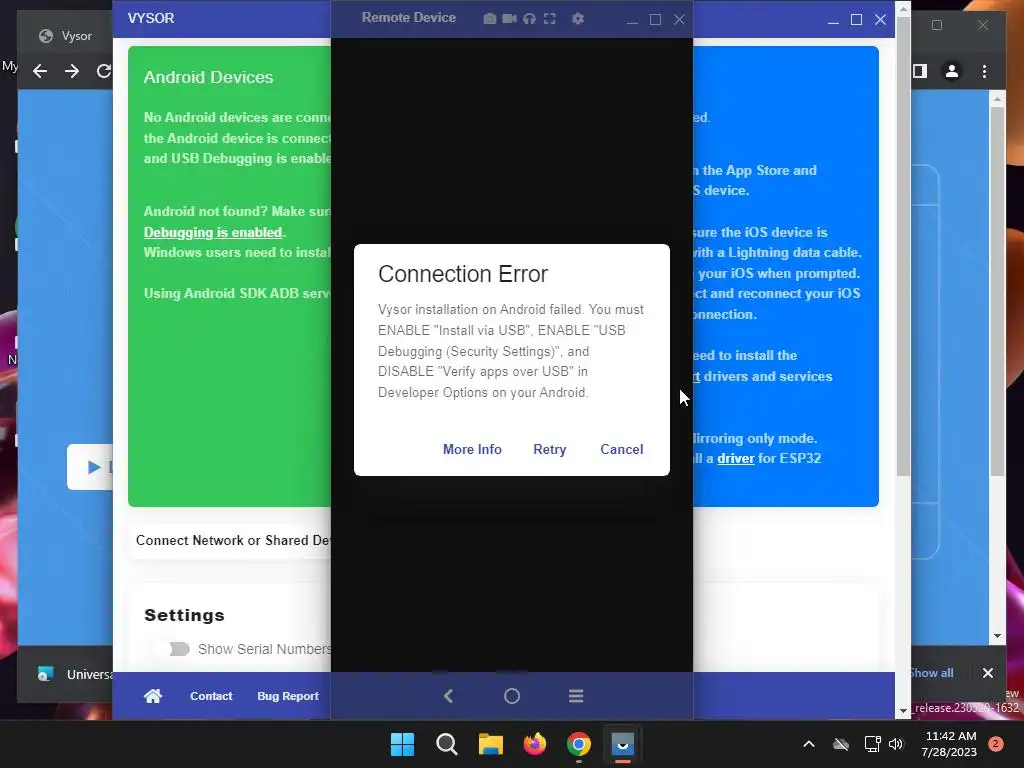Open Chrome from the taskbar
The width and height of the screenshot is (1024, 768).
579,744
